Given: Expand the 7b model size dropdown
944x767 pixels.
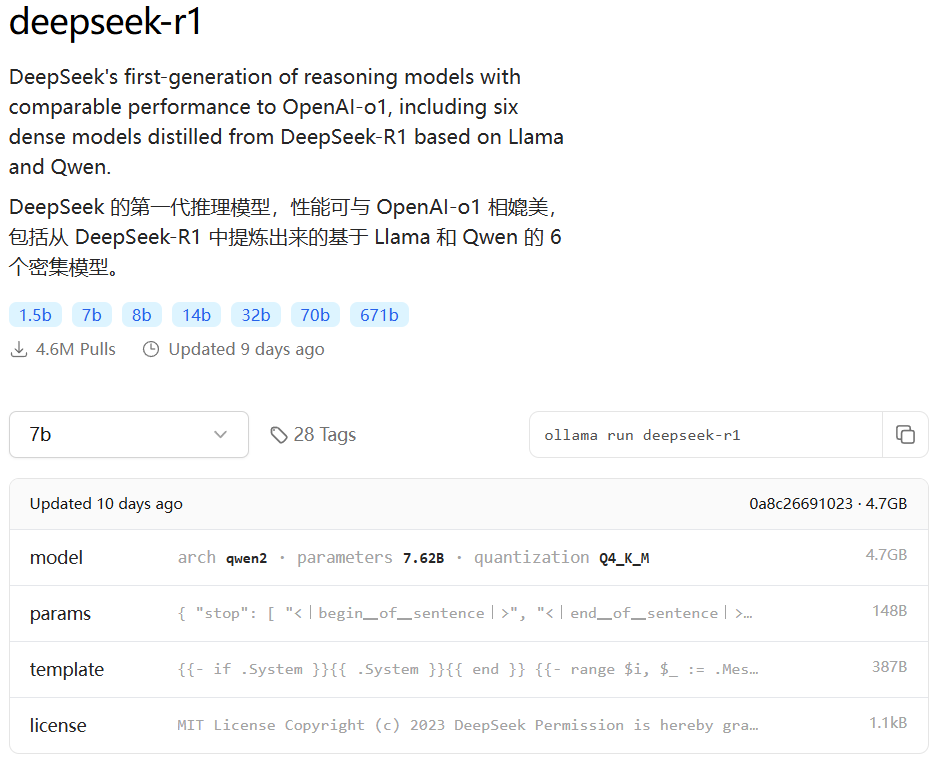Looking at the screenshot, I should 129,435.
